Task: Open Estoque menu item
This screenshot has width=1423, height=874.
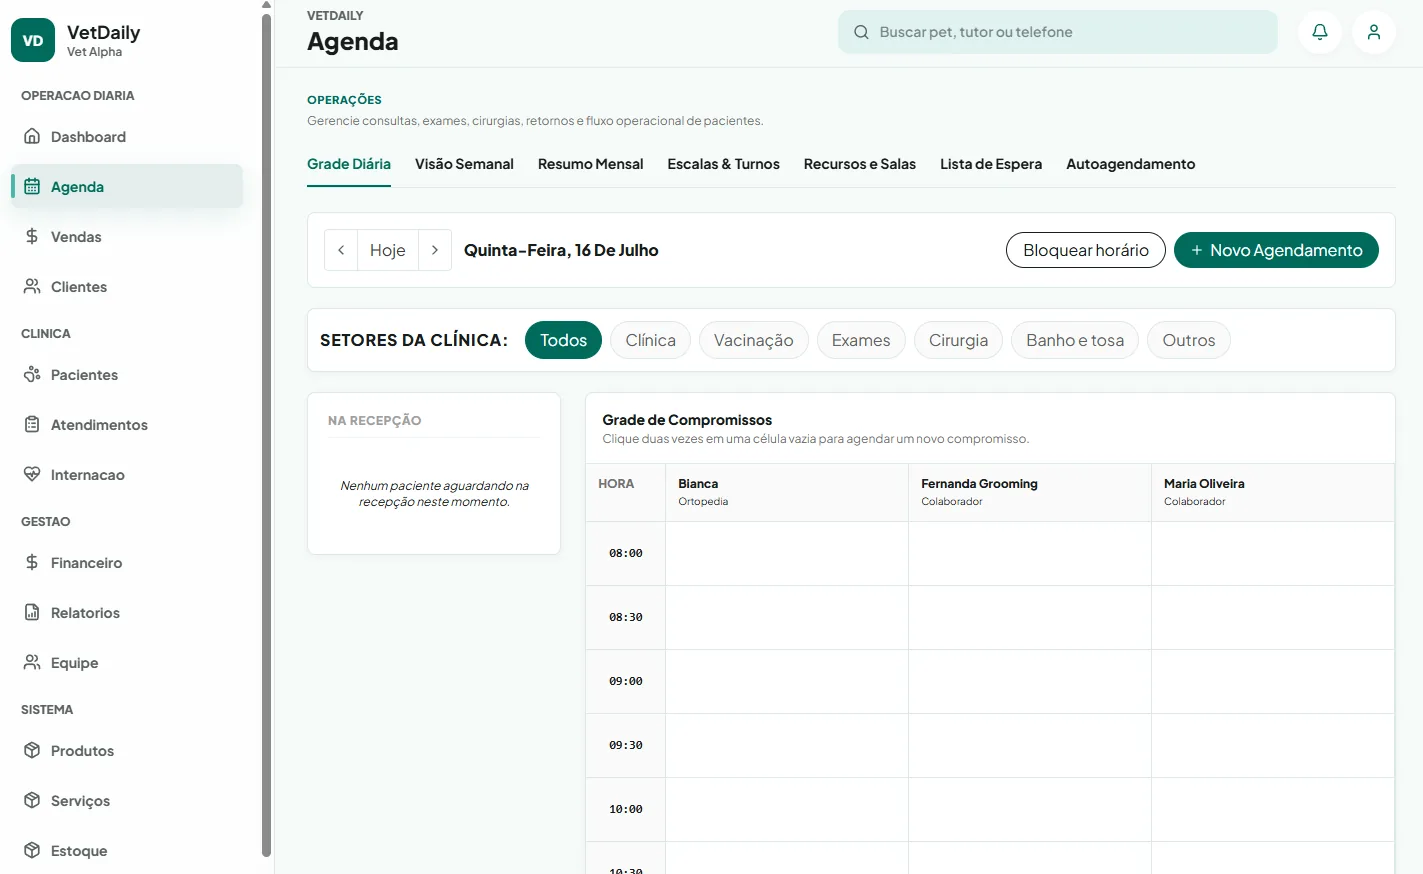Action: point(126,850)
